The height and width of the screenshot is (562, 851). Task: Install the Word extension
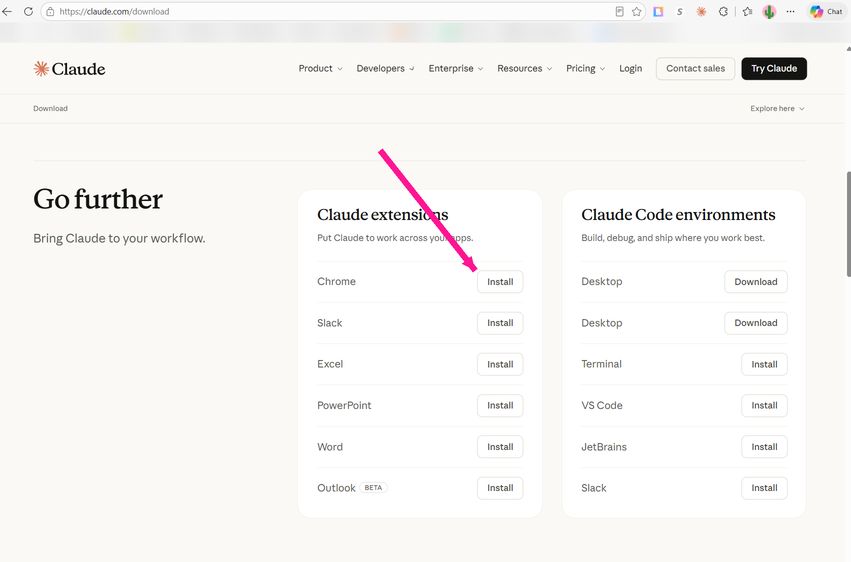click(500, 446)
